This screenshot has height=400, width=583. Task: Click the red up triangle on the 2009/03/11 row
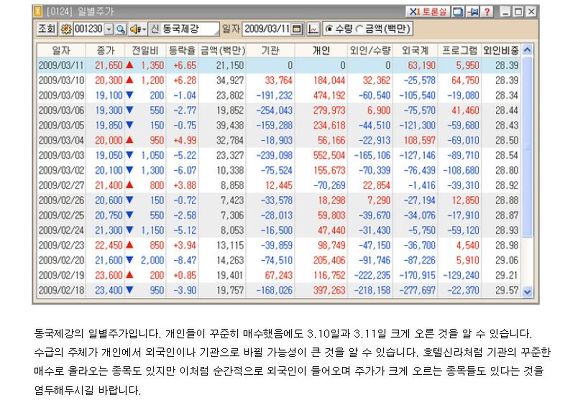click(129, 65)
